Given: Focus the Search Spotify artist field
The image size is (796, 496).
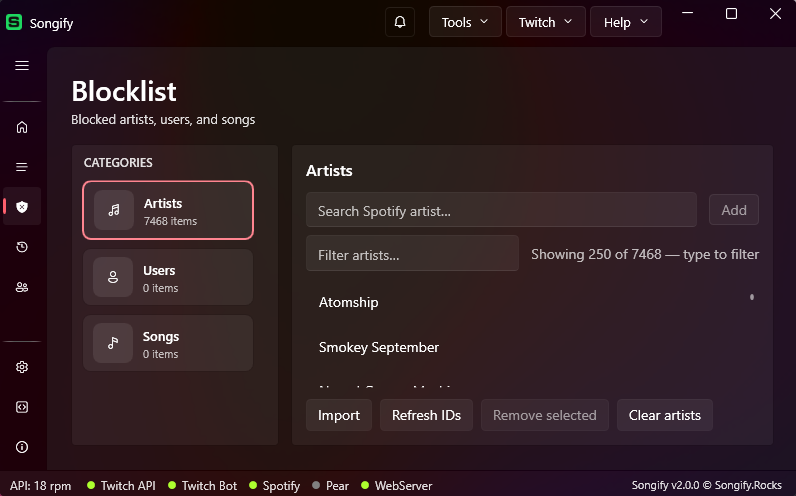Looking at the screenshot, I should [x=501, y=210].
